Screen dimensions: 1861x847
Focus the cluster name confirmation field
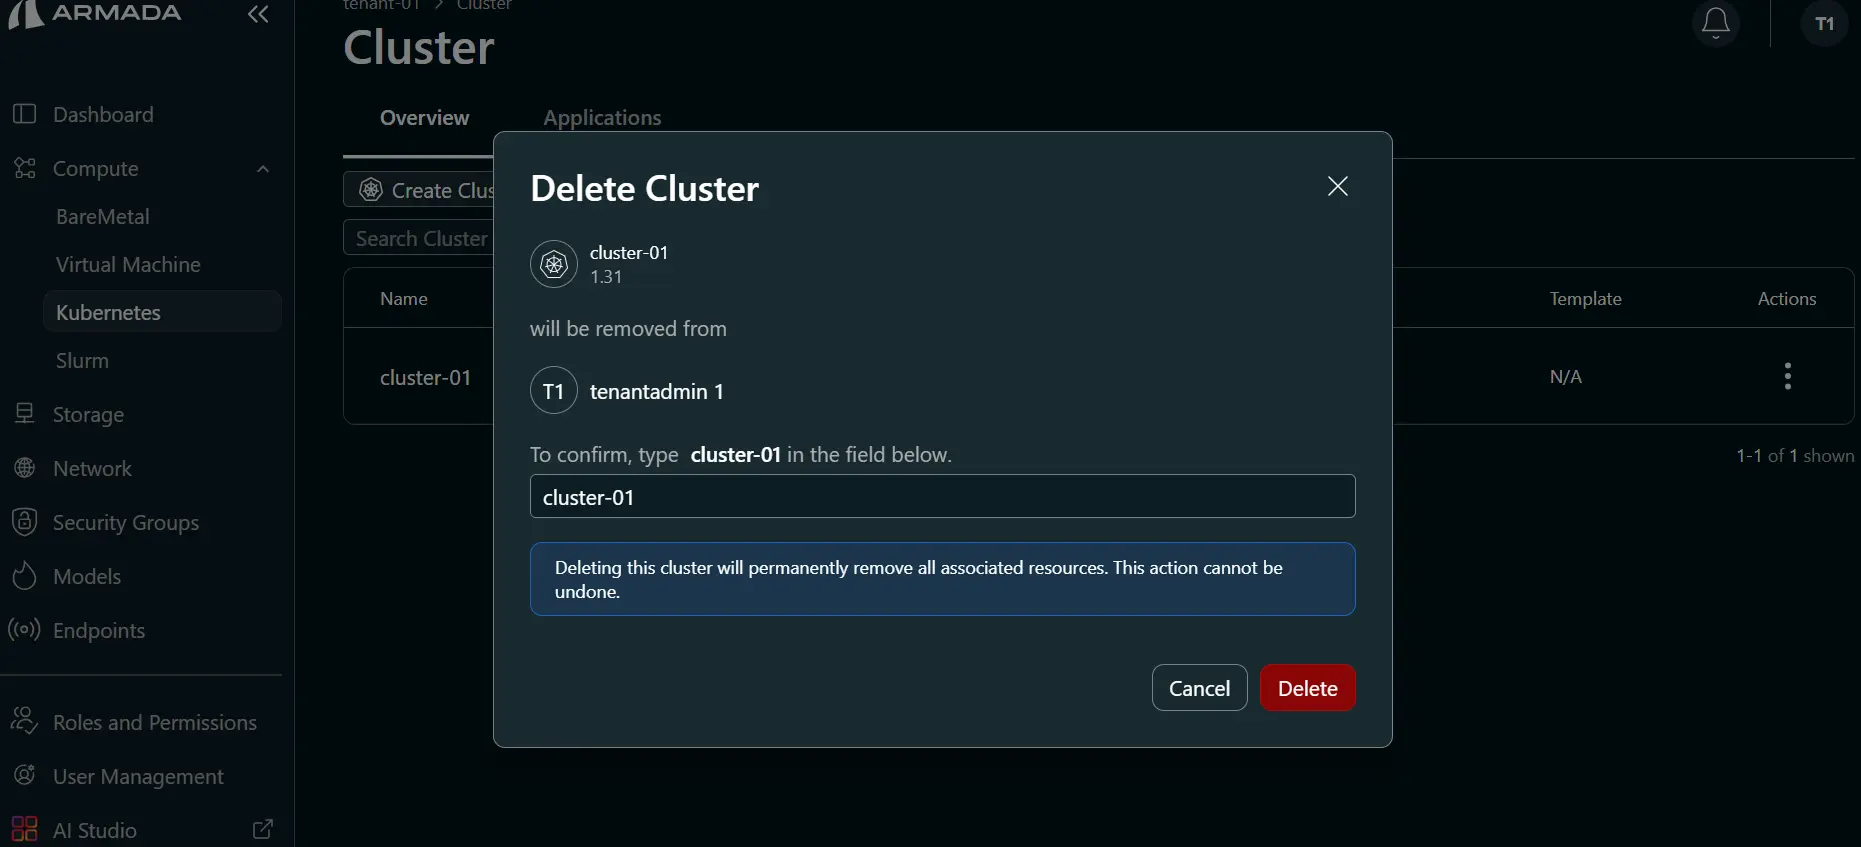point(942,496)
